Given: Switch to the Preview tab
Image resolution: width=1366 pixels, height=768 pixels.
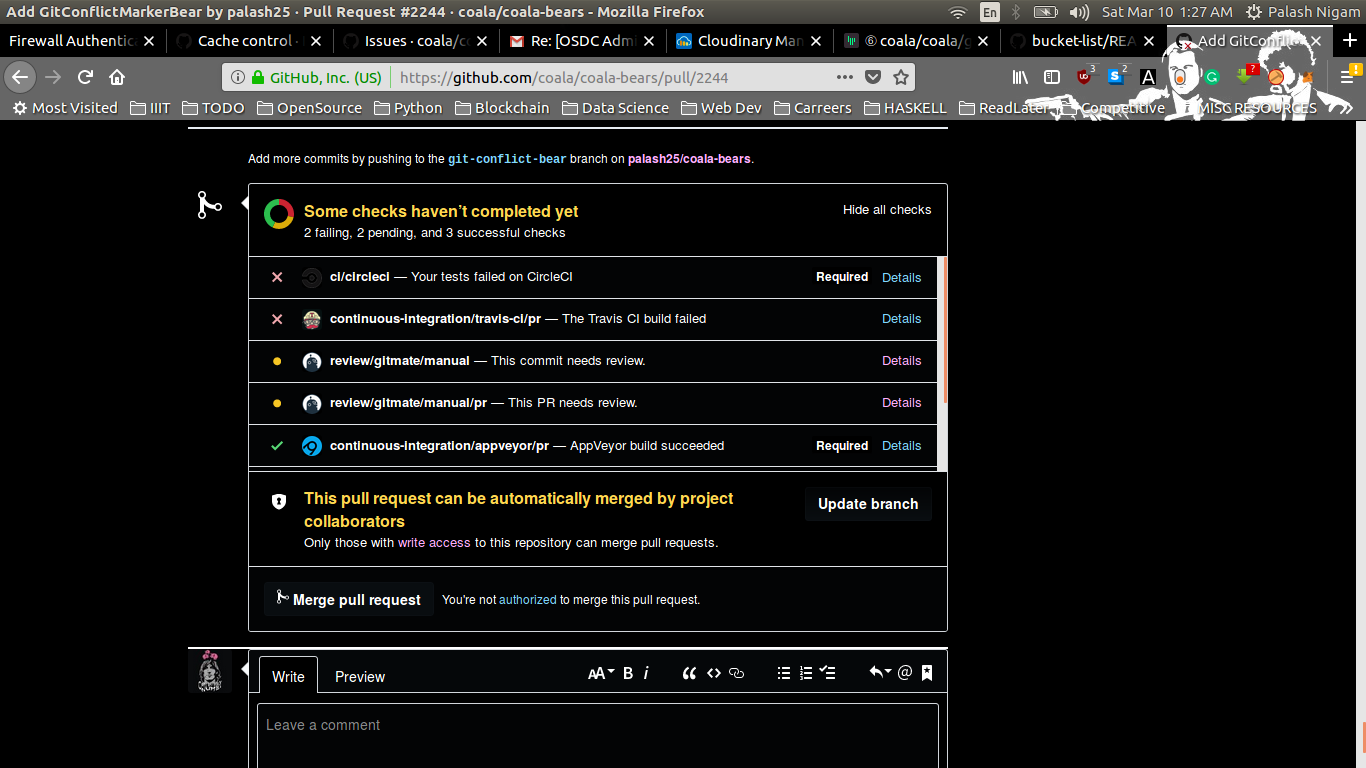Looking at the screenshot, I should (x=359, y=677).
